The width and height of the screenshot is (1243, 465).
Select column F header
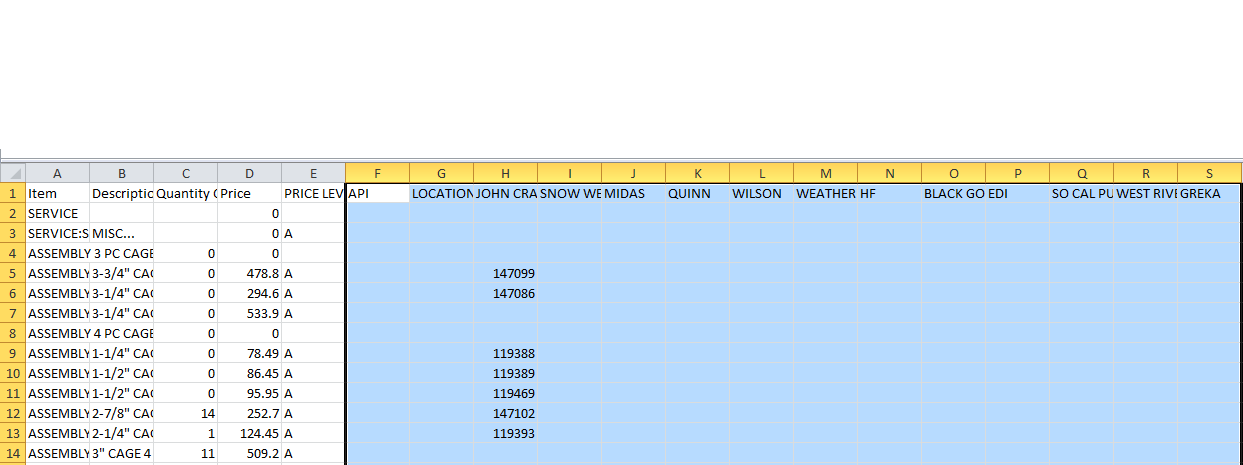[x=377, y=173]
